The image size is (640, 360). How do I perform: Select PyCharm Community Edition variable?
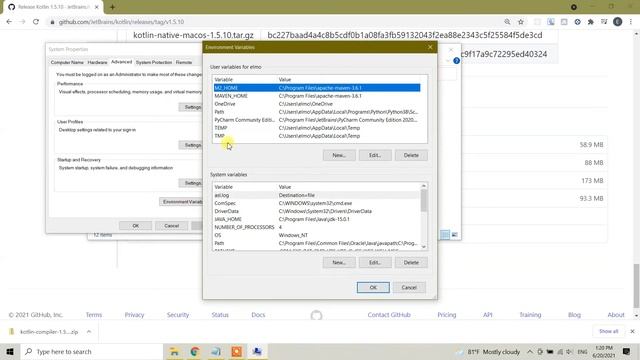coord(317,120)
